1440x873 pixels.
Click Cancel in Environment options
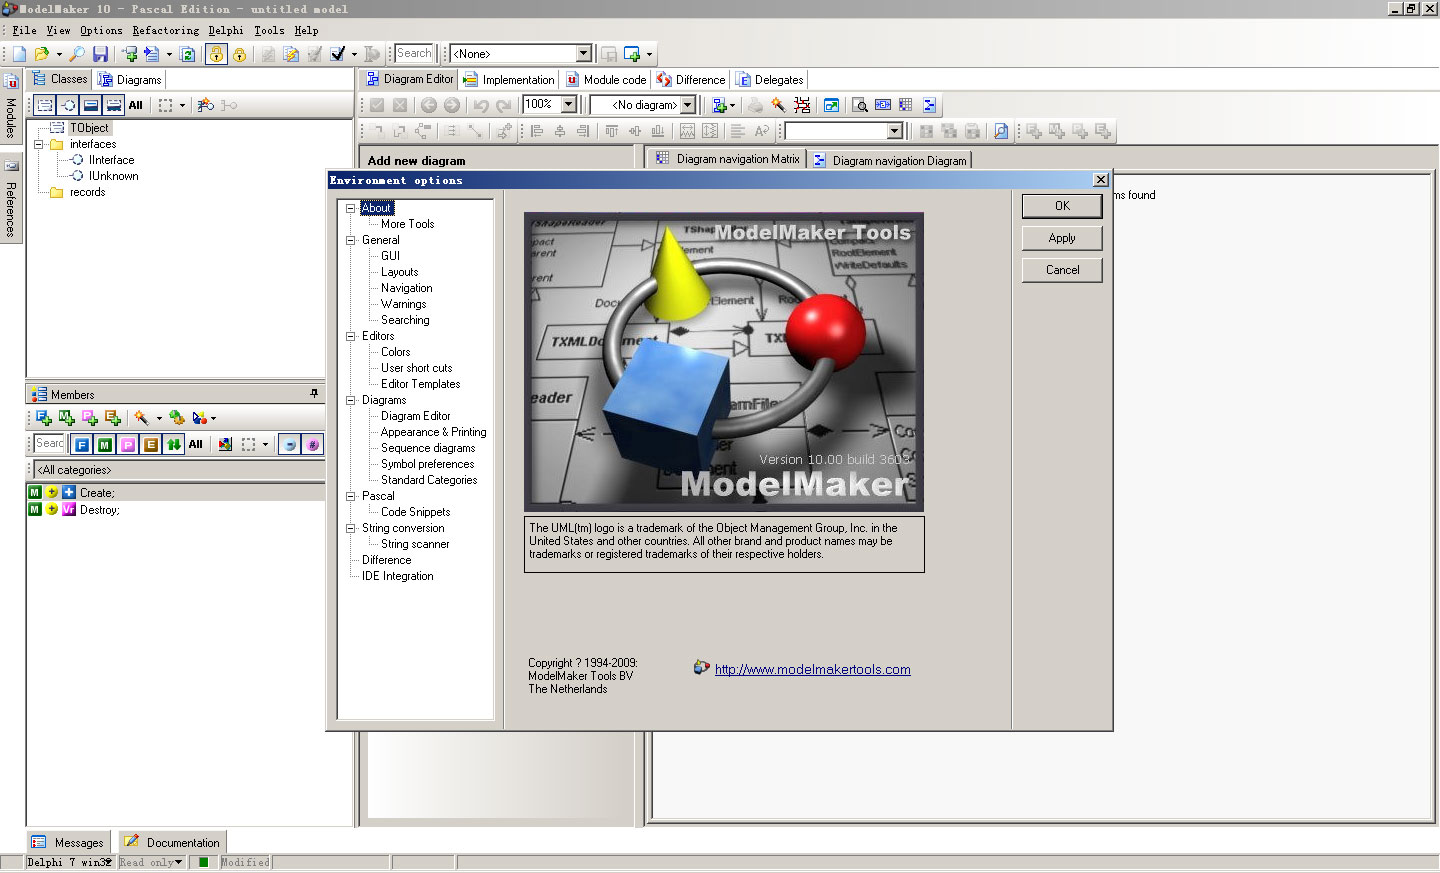1062,270
